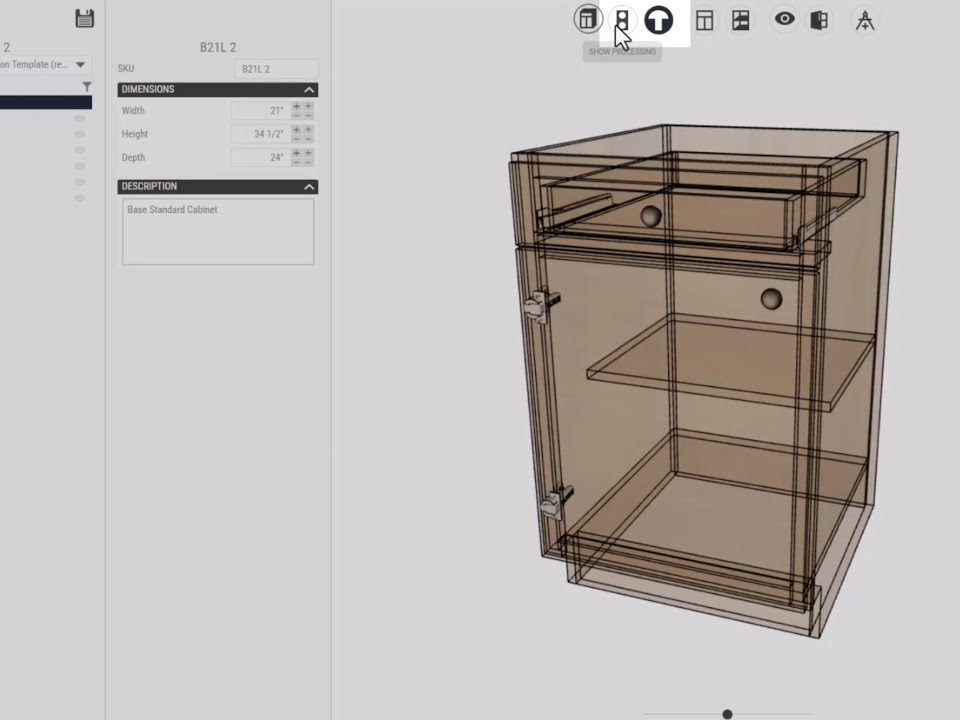Click the filter funnel icon

[x=87, y=87]
